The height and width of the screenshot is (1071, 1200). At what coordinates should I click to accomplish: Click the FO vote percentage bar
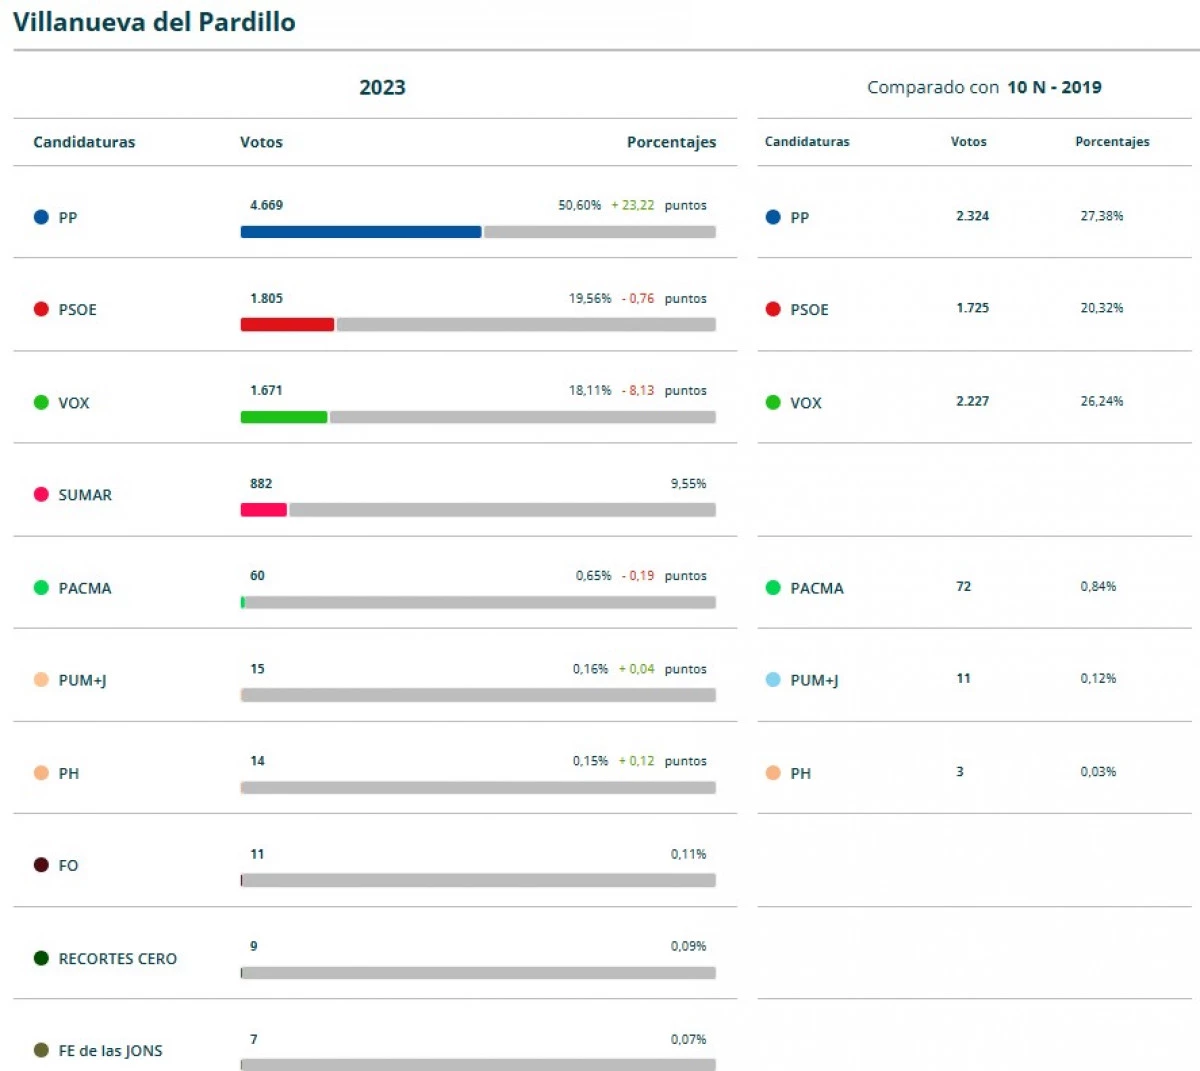point(242,880)
